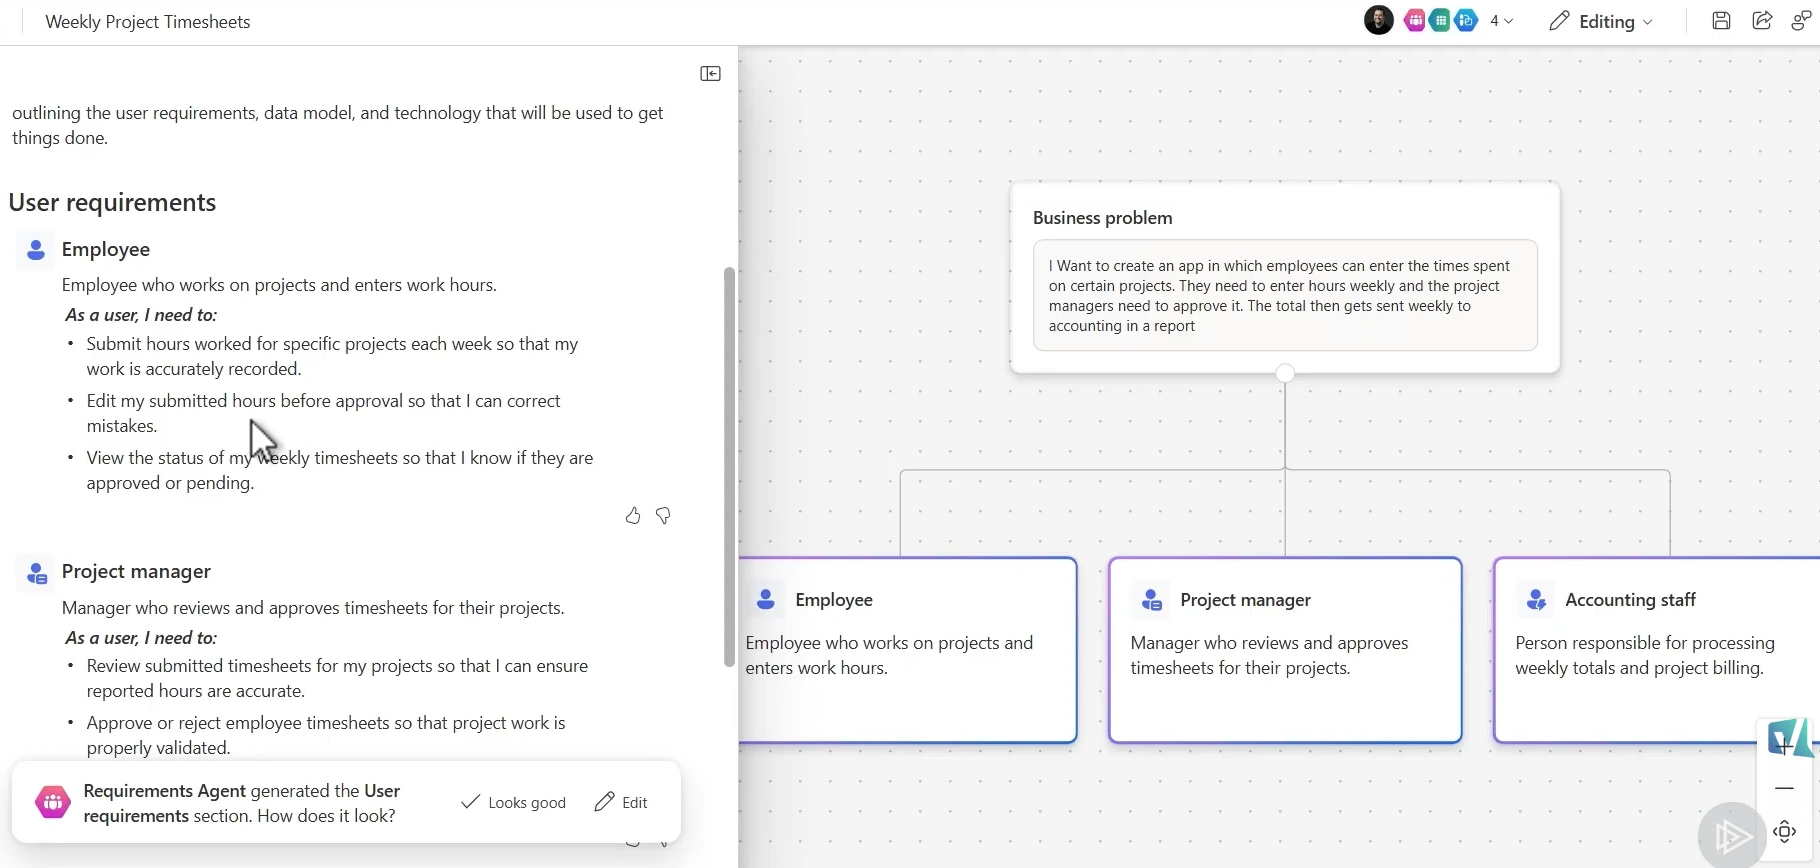
Task: Click the Requirements Agent icon in the prompt bar
Action: (x=53, y=802)
